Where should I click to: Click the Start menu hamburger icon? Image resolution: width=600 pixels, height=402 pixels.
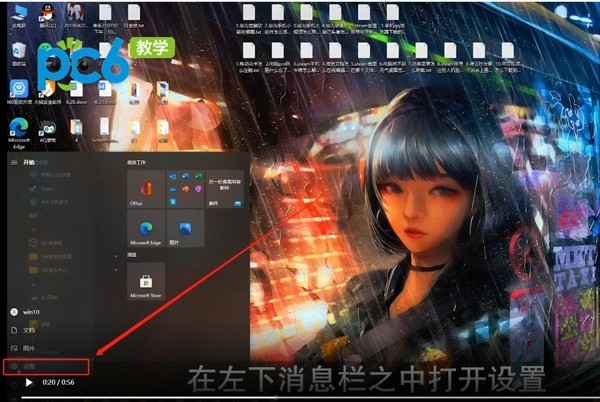coord(14,163)
